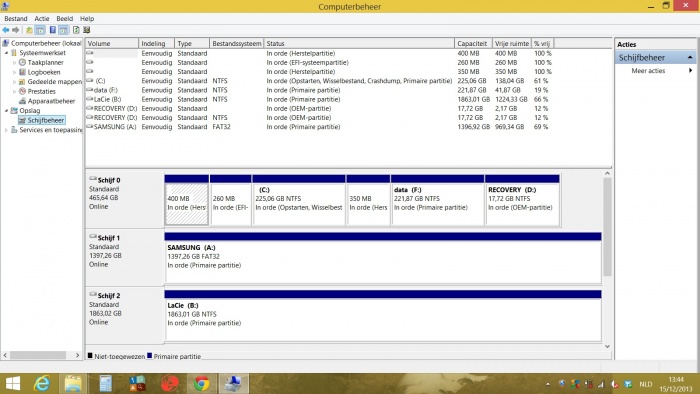
Task: Select SAMSUNG (A:) partition on Schijf 1
Action: (x=383, y=258)
